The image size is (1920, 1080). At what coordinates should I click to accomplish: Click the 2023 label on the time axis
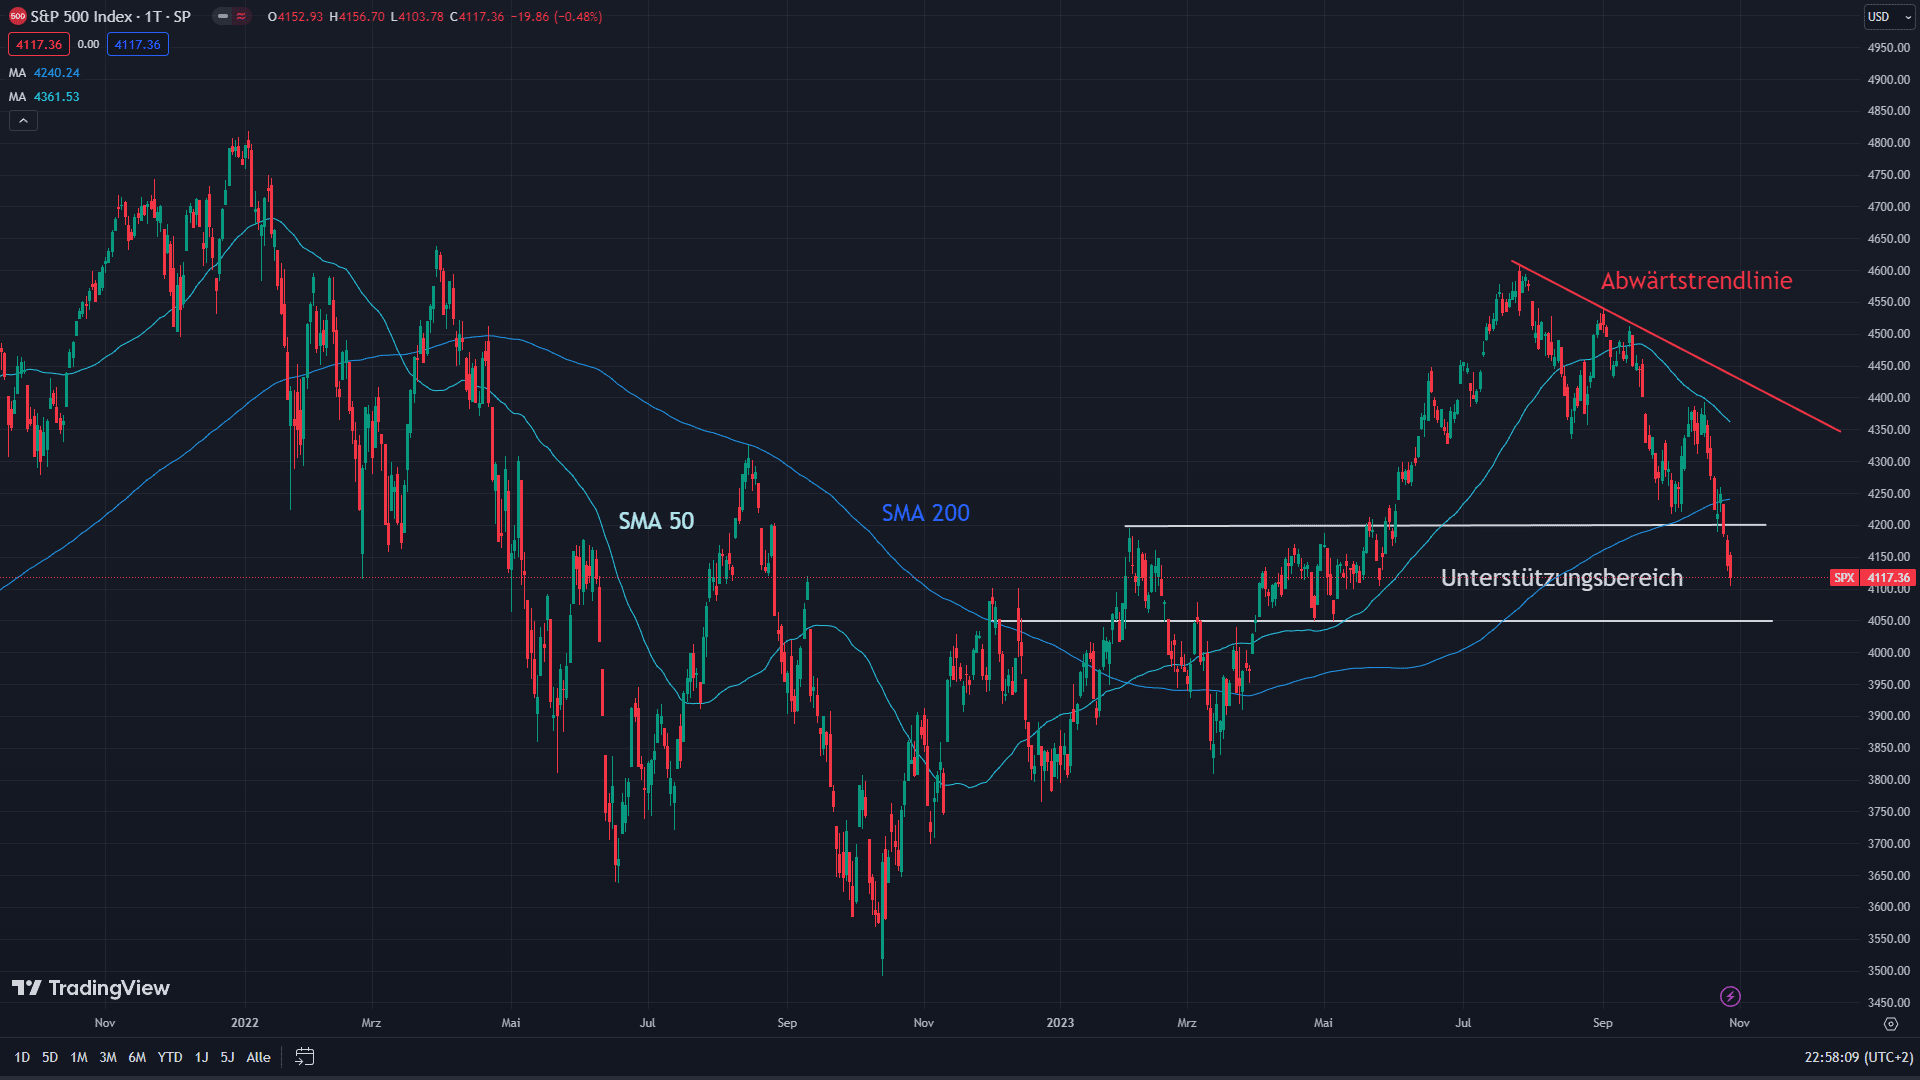pos(1060,1023)
